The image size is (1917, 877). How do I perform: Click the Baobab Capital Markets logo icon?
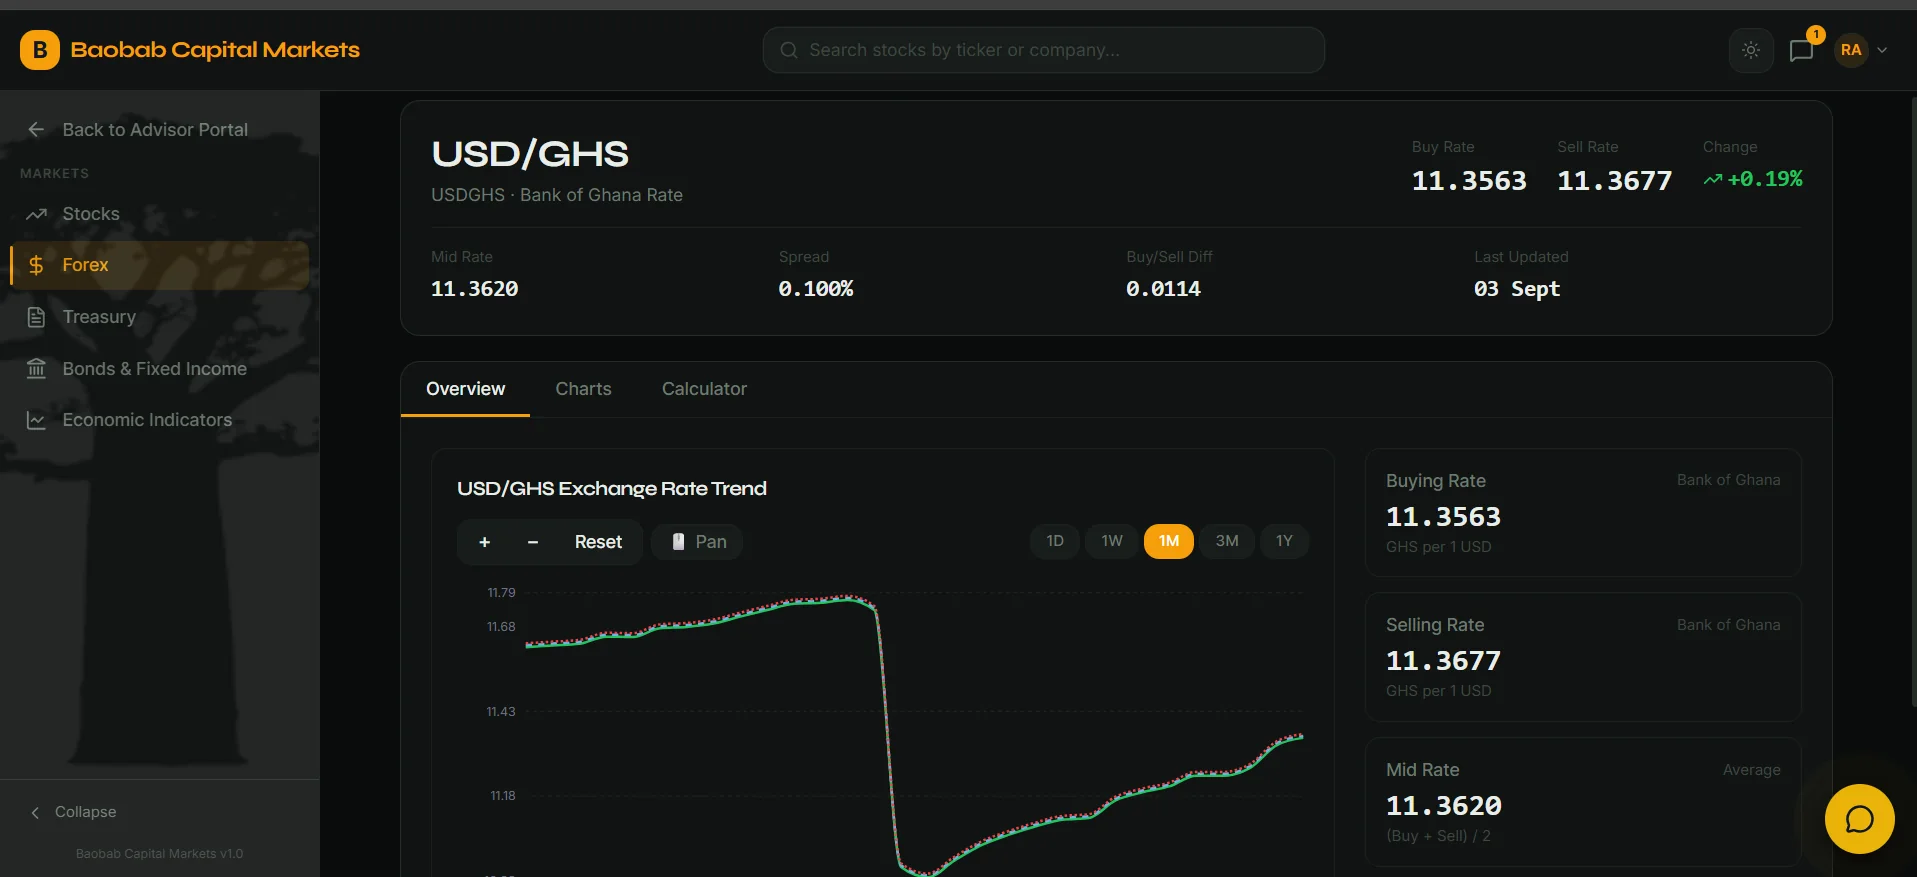[x=40, y=50]
